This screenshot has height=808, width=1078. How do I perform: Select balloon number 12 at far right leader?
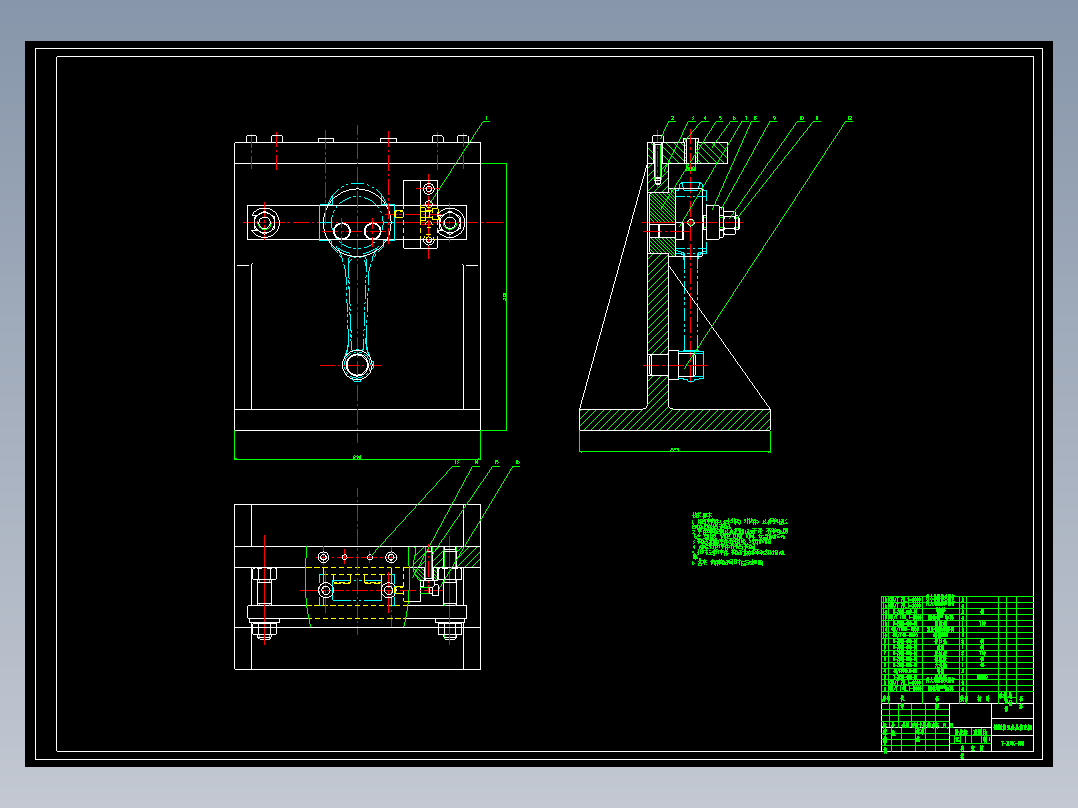click(850, 119)
